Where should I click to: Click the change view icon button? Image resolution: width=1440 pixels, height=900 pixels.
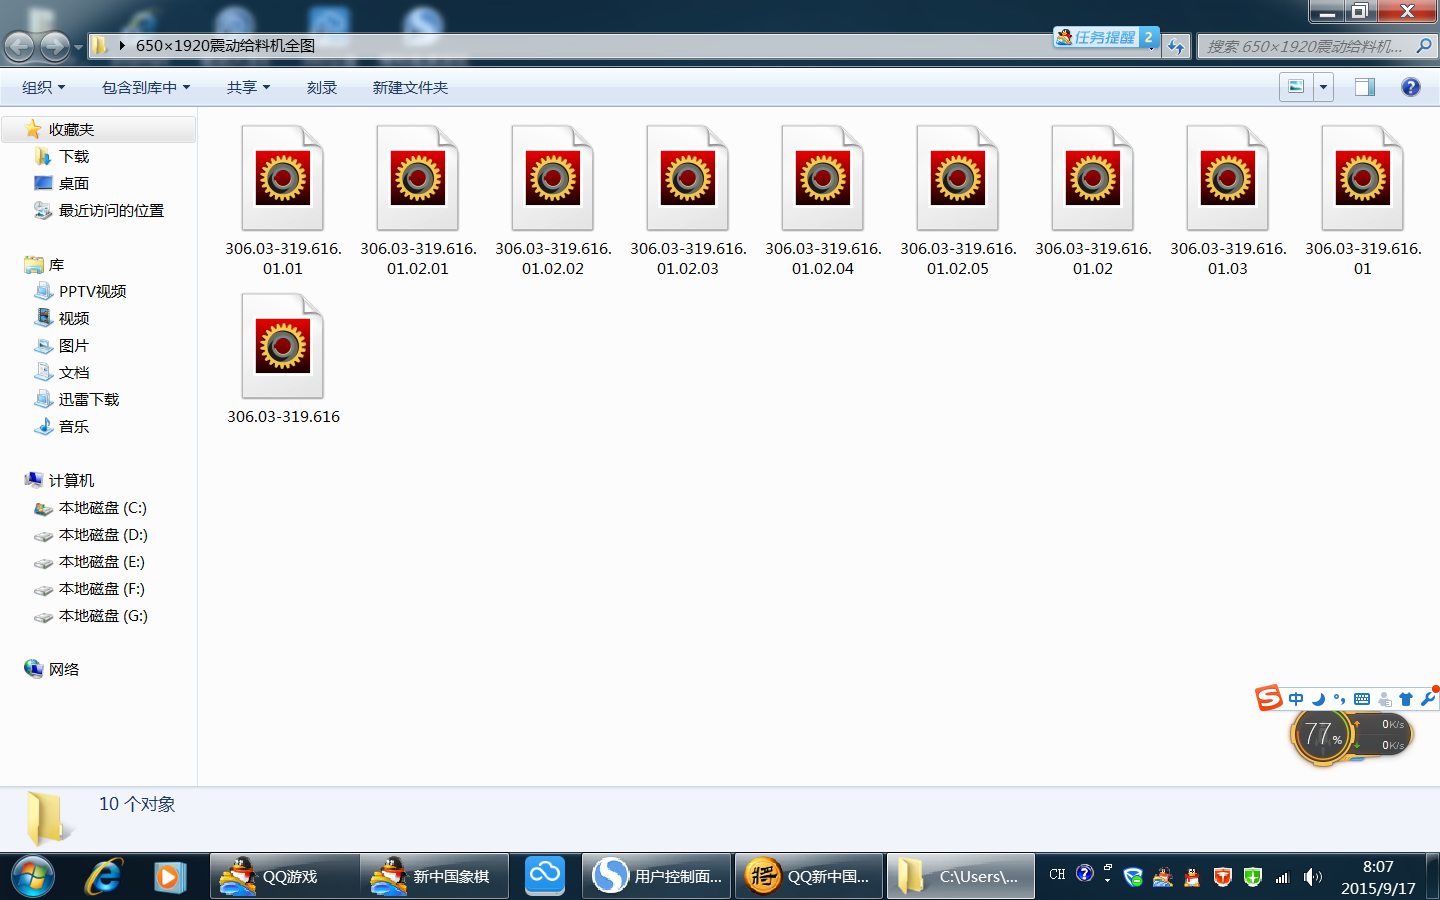tap(1296, 87)
